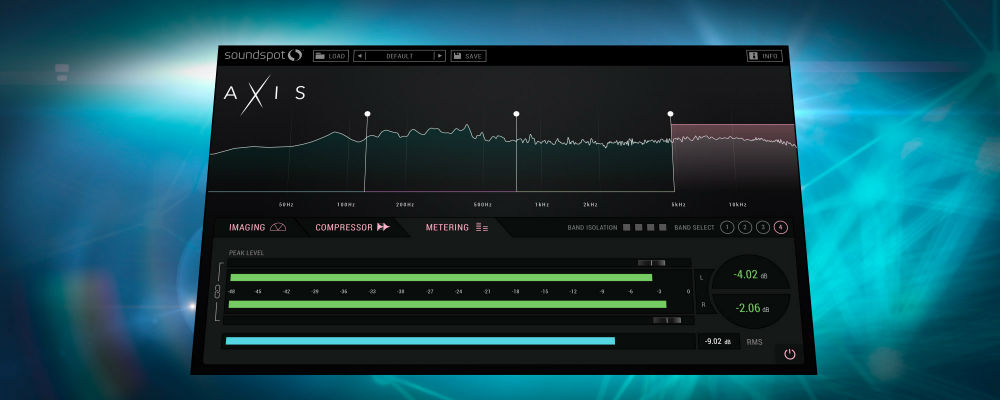Select band 1
This screenshot has width=1000, height=400.
pos(727,227)
